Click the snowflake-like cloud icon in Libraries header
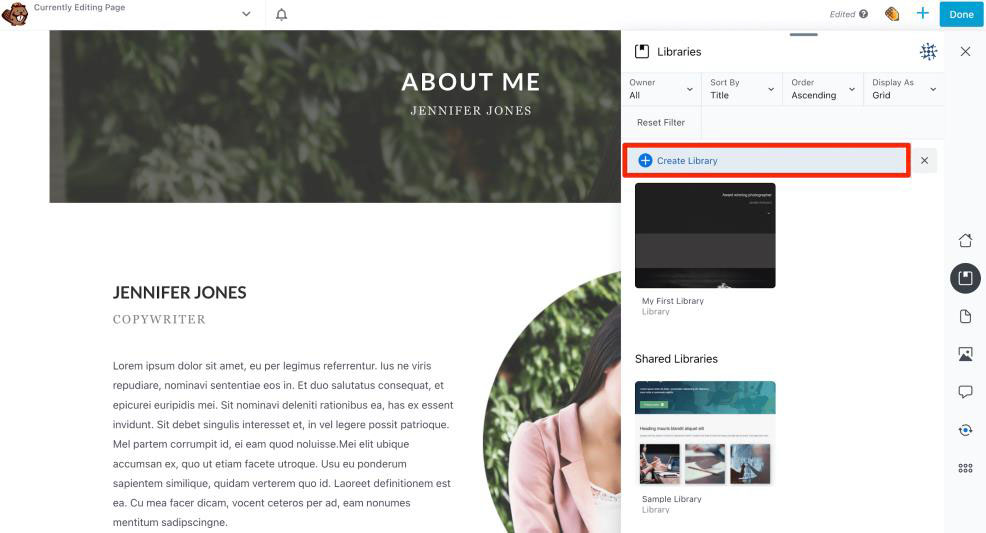This screenshot has width=986, height=533. 928,52
